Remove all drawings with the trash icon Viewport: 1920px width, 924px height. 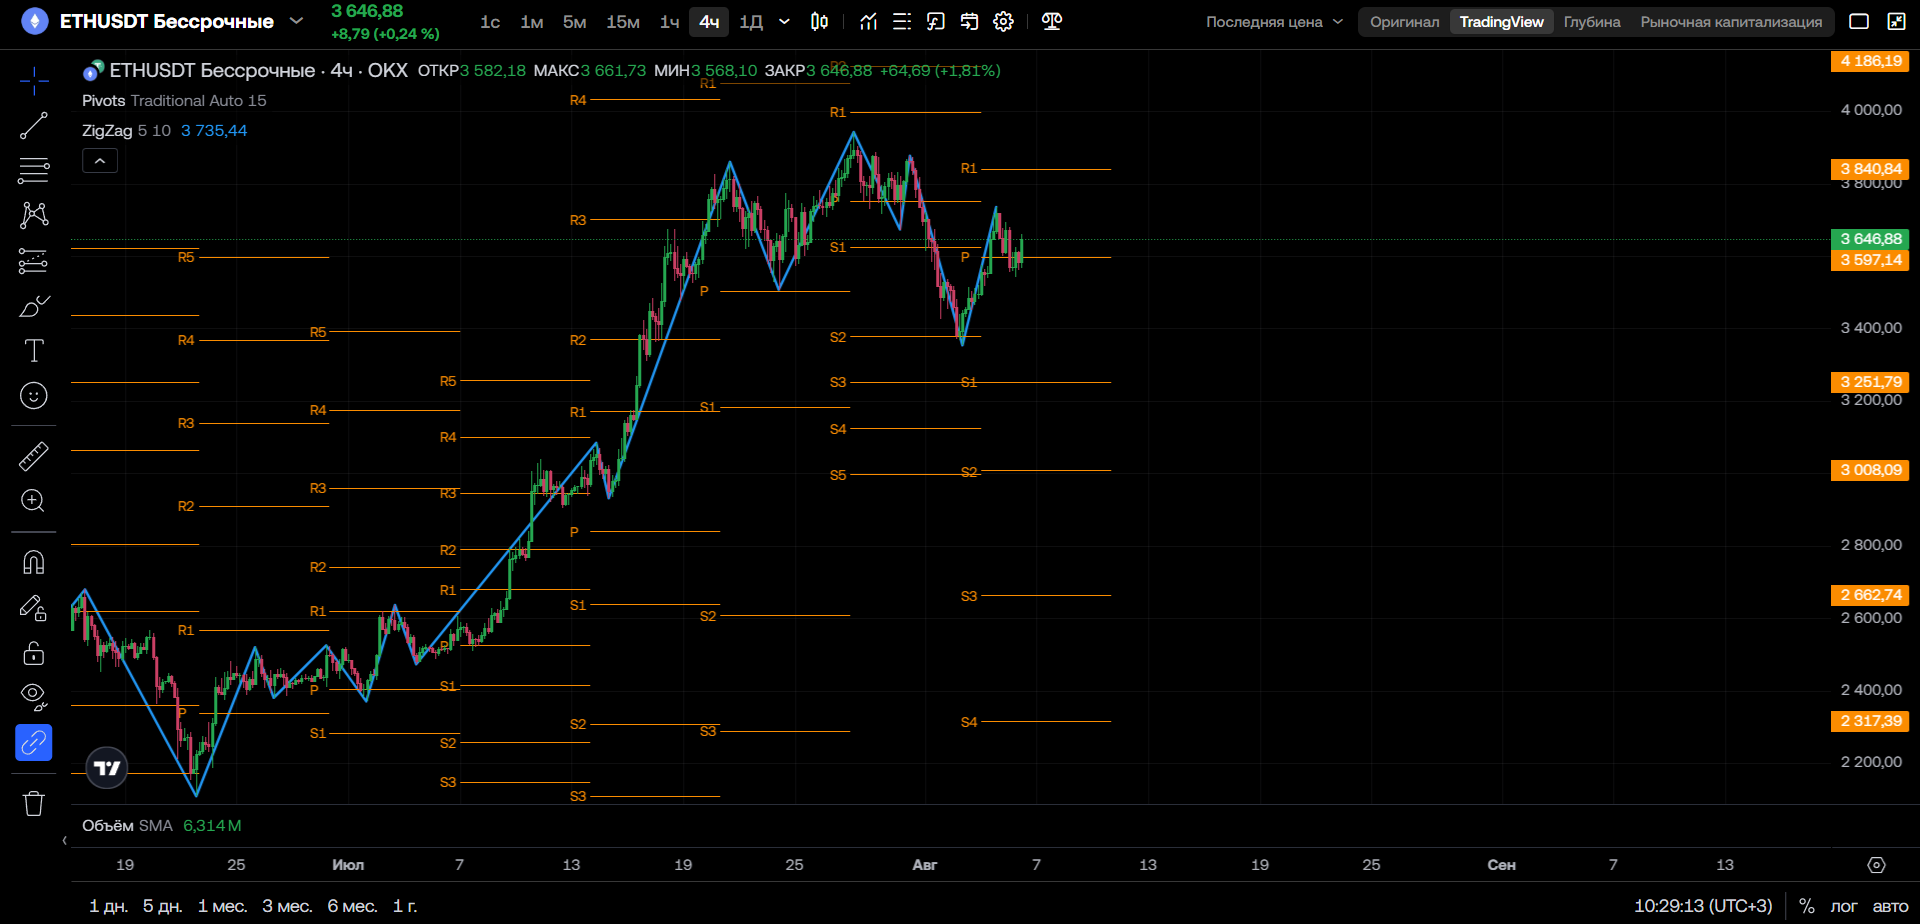(x=34, y=803)
